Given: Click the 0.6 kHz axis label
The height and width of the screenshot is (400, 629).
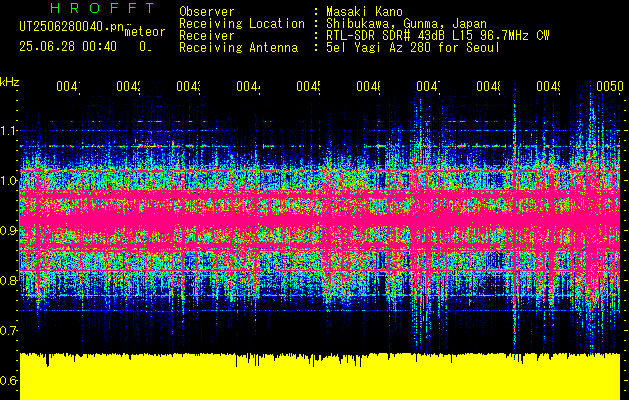Looking at the screenshot, I should 8,380.
